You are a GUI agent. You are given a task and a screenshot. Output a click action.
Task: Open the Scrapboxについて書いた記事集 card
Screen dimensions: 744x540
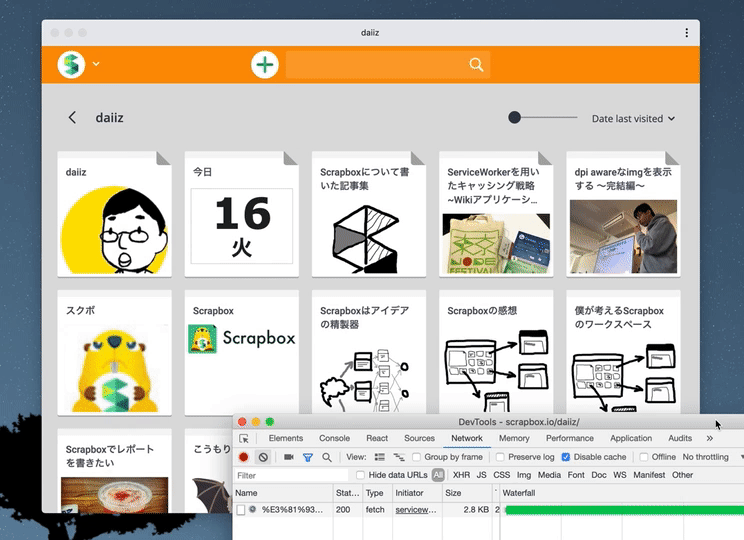369,214
